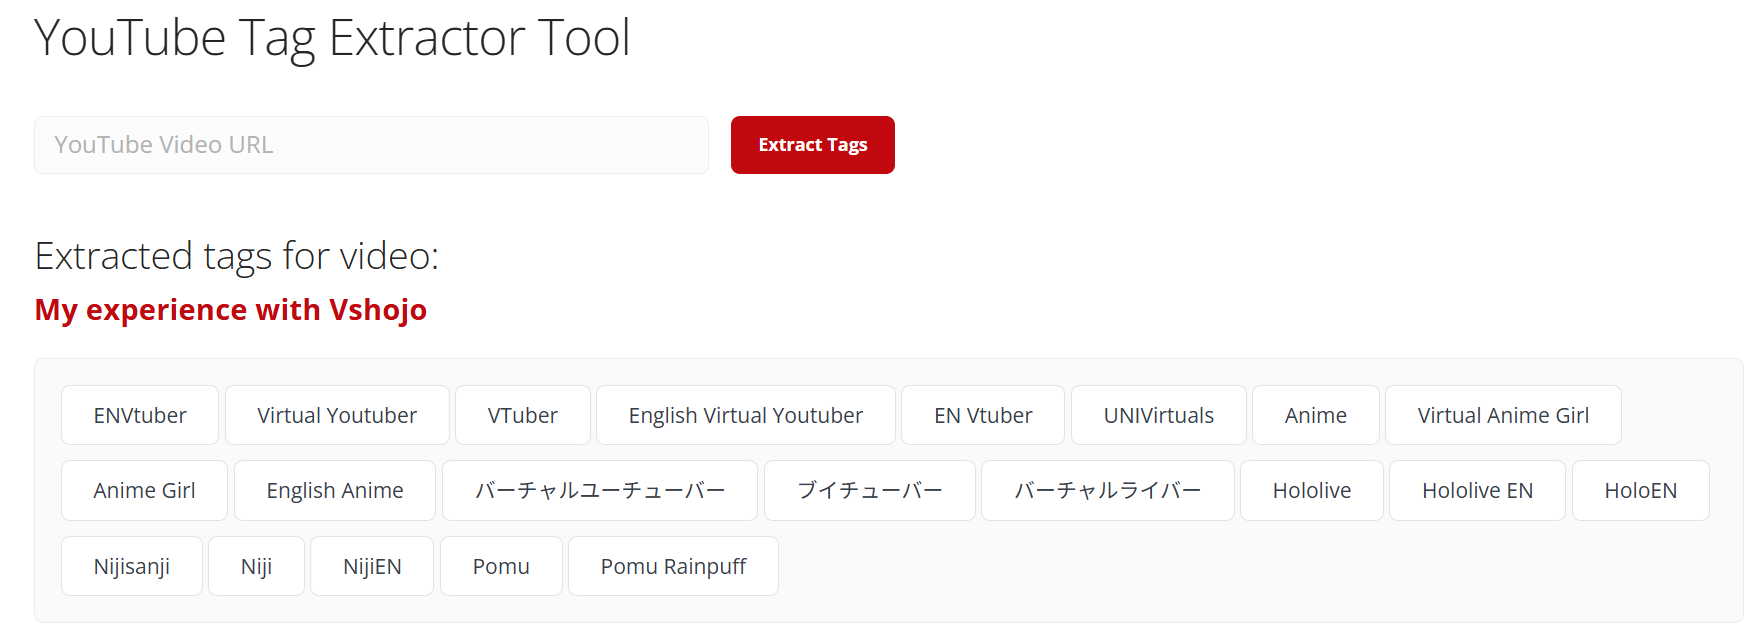The height and width of the screenshot is (627, 1760).
Task: Select the ENVtuber tag
Action: (140, 415)
